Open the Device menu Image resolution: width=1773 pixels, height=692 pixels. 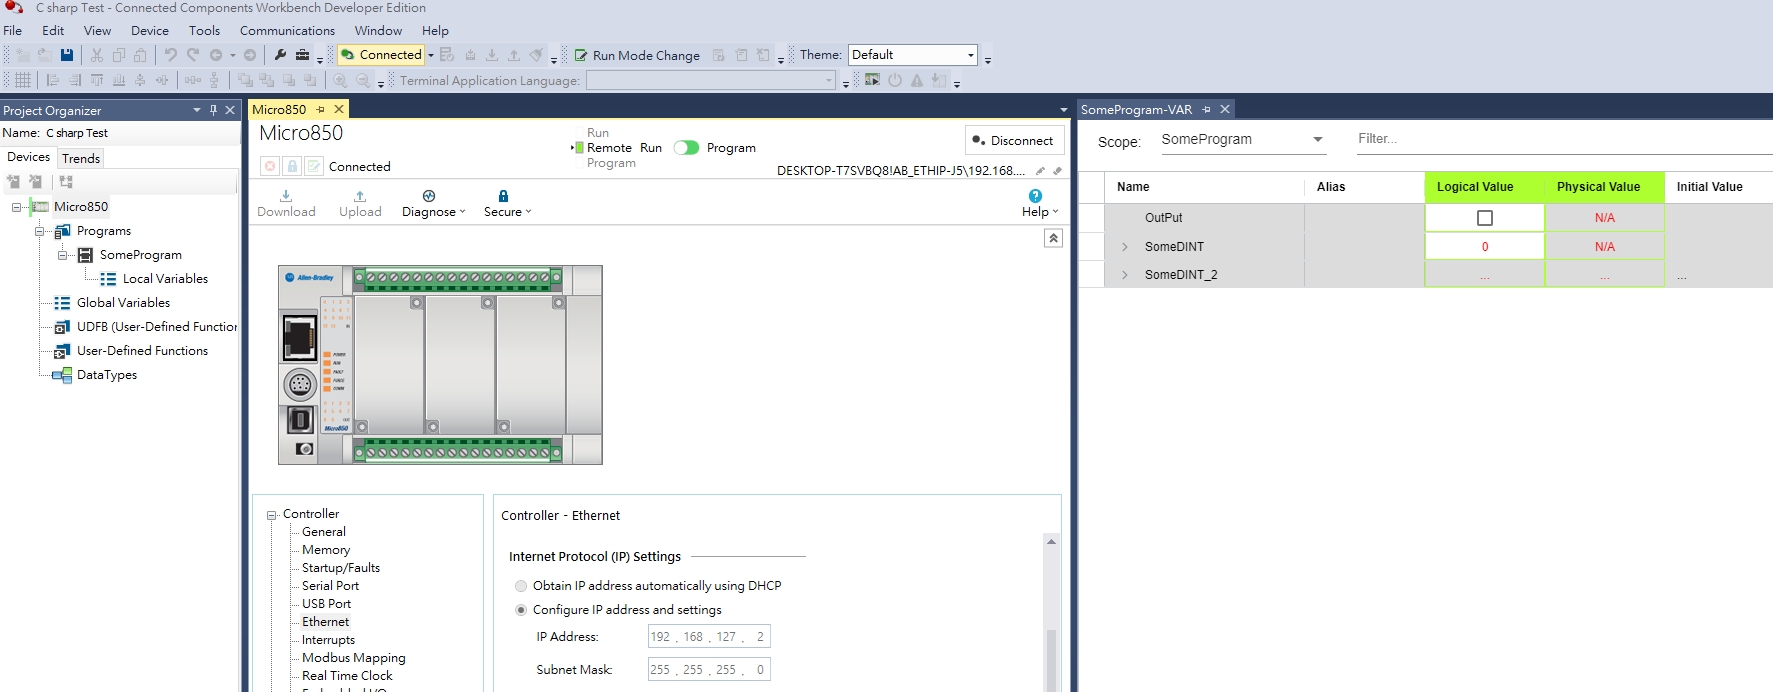(x=150, y=30)
